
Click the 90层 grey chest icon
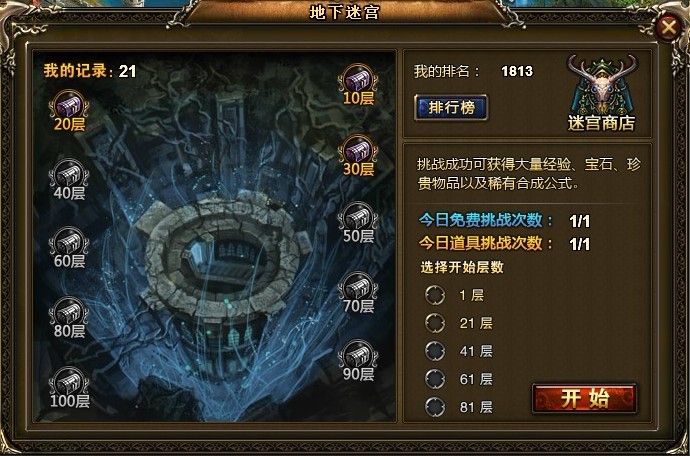point(358,355)
